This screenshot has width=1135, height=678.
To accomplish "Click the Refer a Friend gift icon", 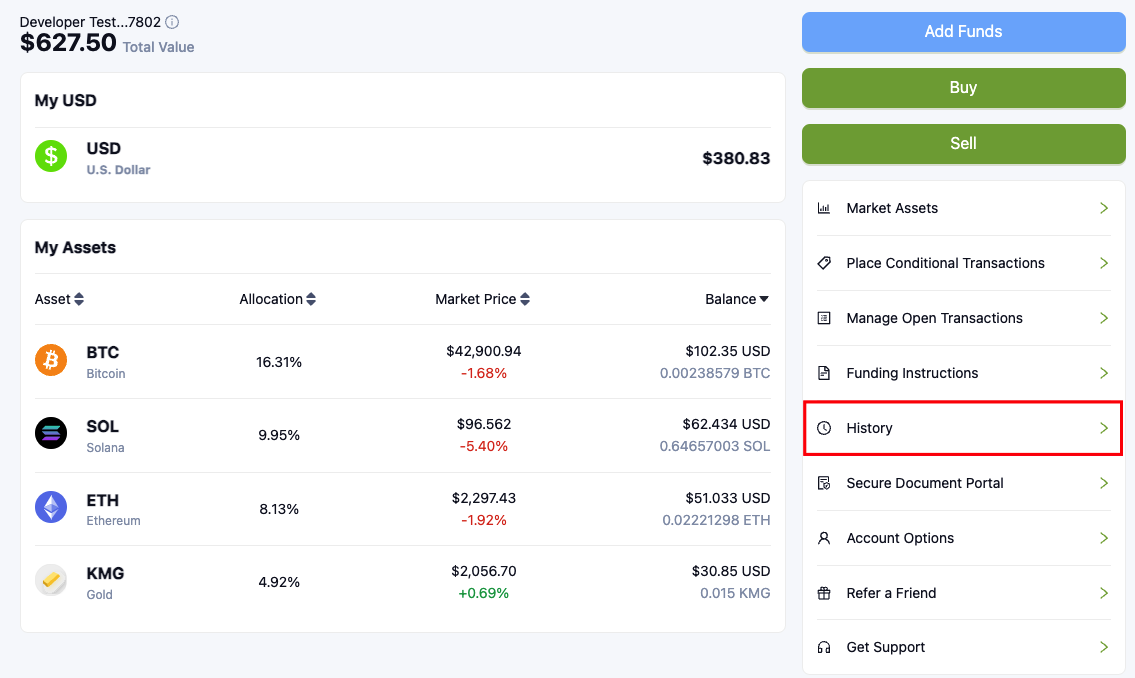I will 824,593.
